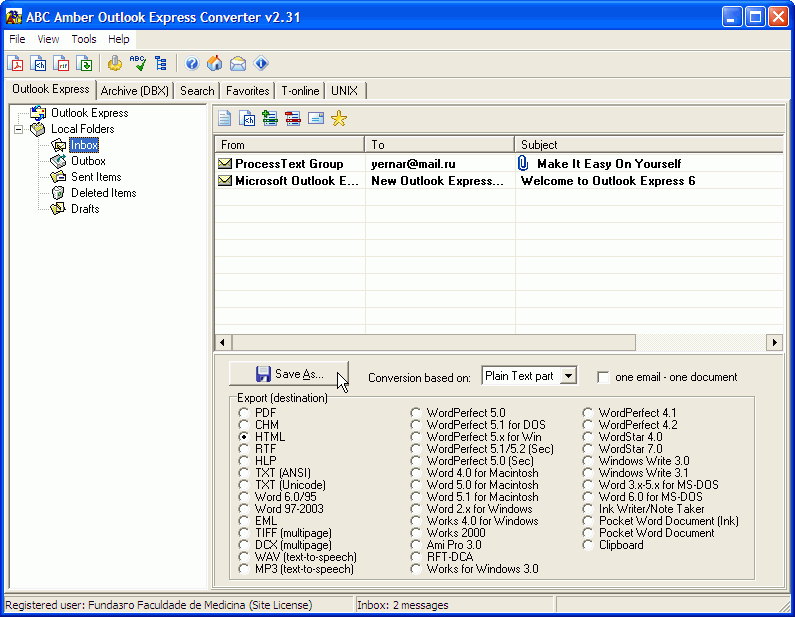Click the Deleted Items recycle bin icon
The width and height of the screenshot is (795, 617).
tap(58, 193)
